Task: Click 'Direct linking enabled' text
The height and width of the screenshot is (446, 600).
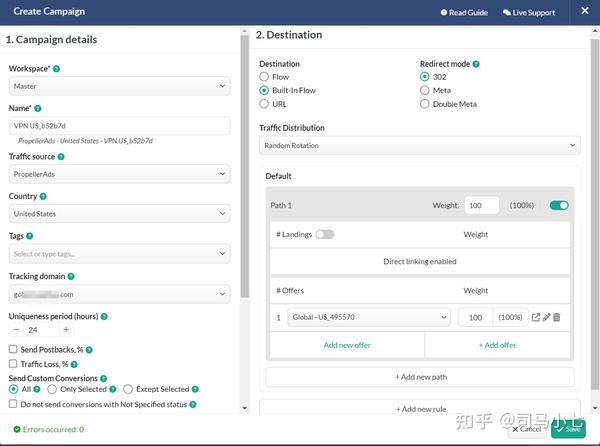Action: 420,262
